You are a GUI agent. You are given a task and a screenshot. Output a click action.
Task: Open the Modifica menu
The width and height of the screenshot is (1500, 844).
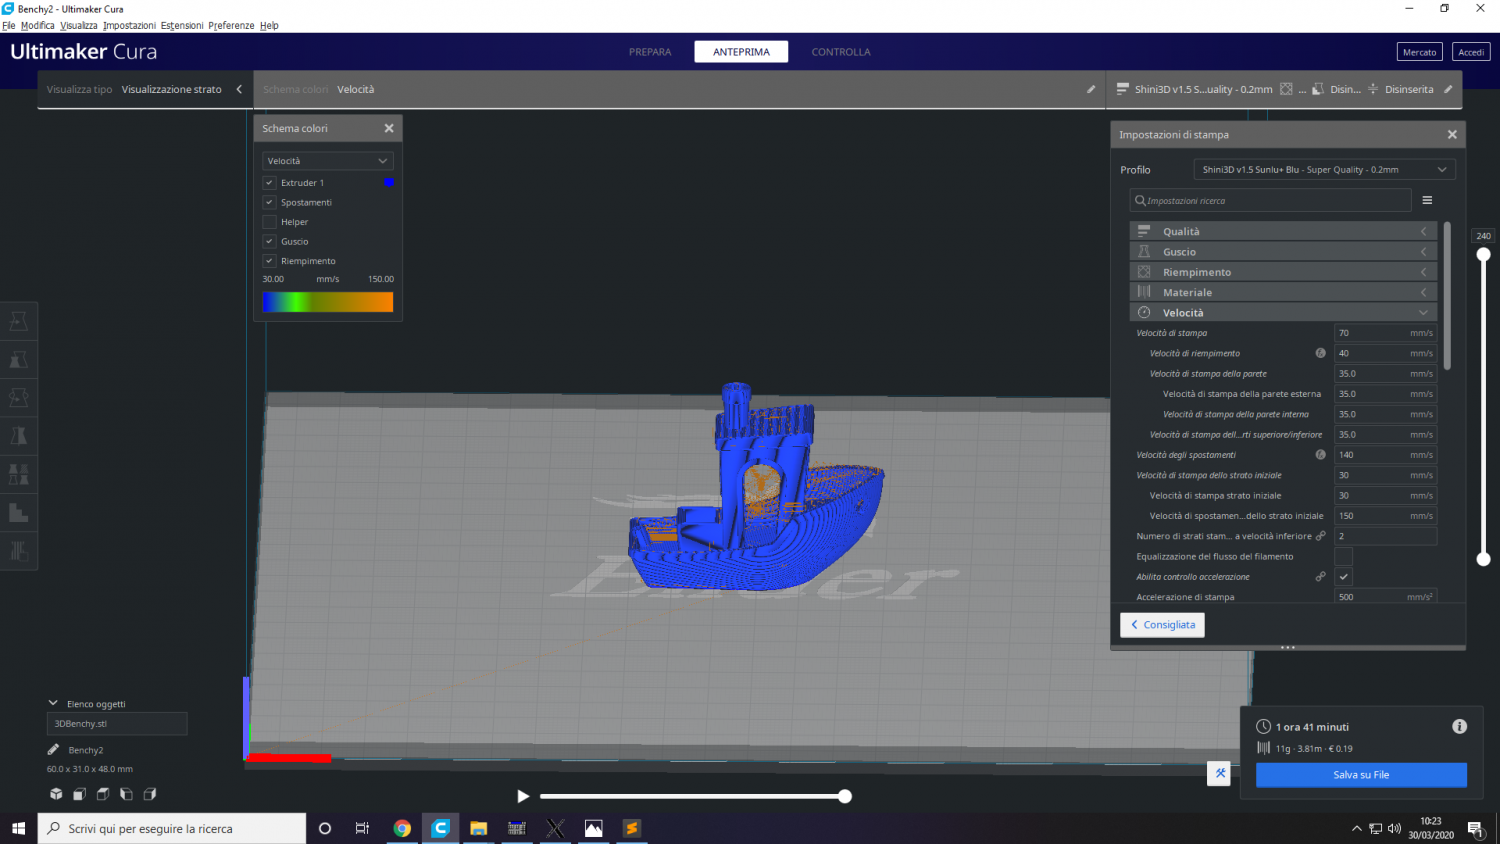click(x=38, y=25)
